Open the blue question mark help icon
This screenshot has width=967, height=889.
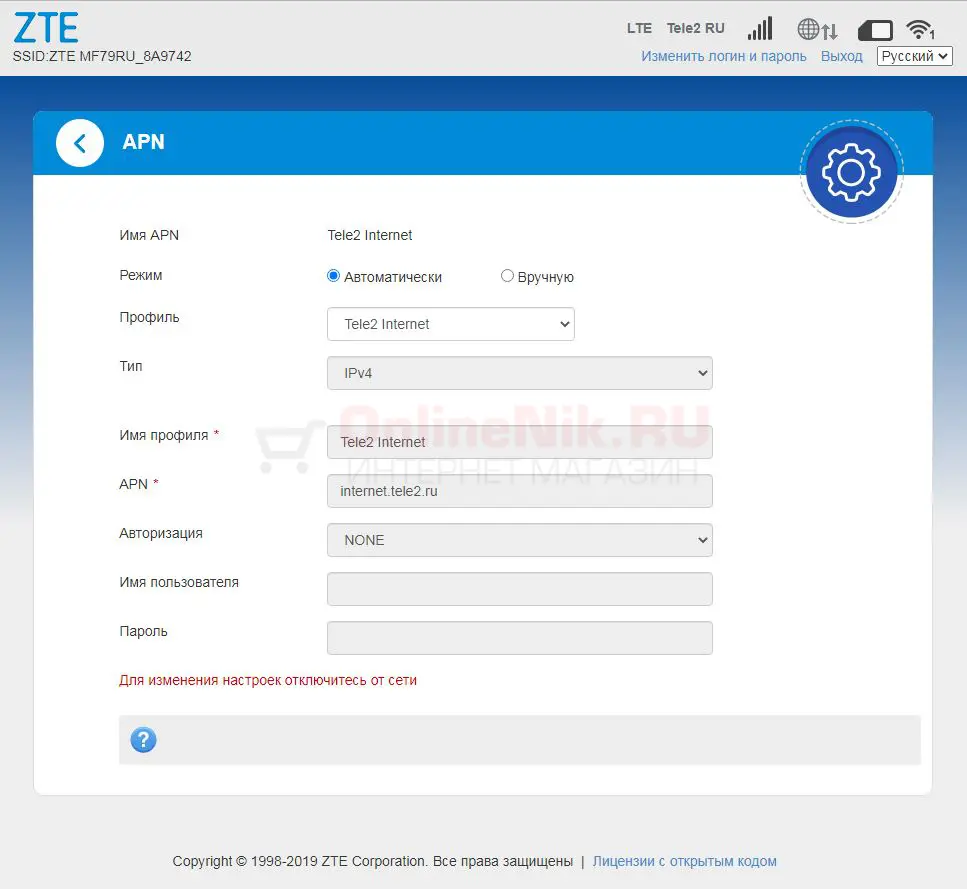click(143, 740)
